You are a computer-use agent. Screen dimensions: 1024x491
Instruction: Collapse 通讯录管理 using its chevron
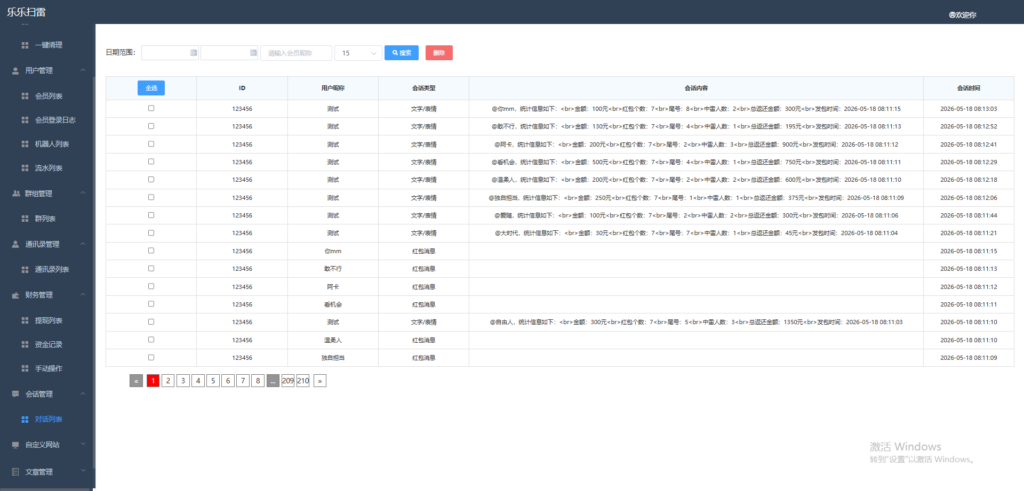coord(83,244)
